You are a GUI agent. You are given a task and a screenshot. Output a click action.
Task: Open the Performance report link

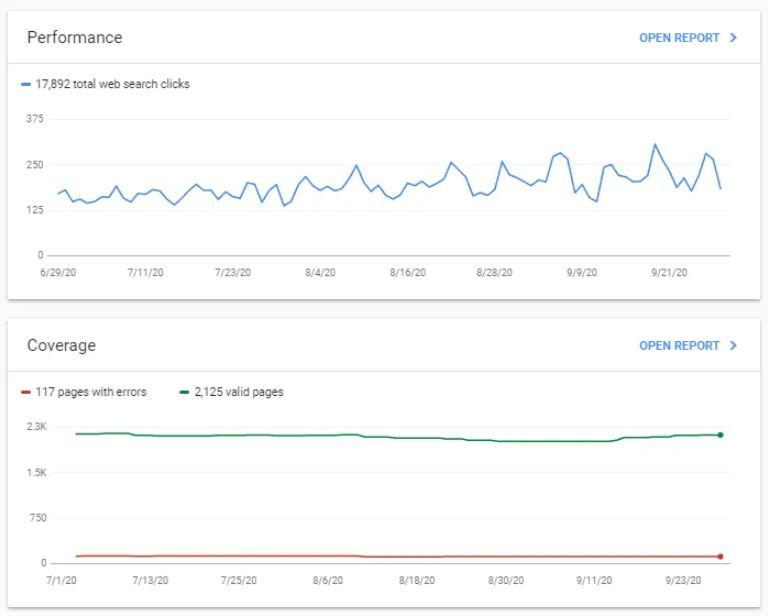coord(679,38)
